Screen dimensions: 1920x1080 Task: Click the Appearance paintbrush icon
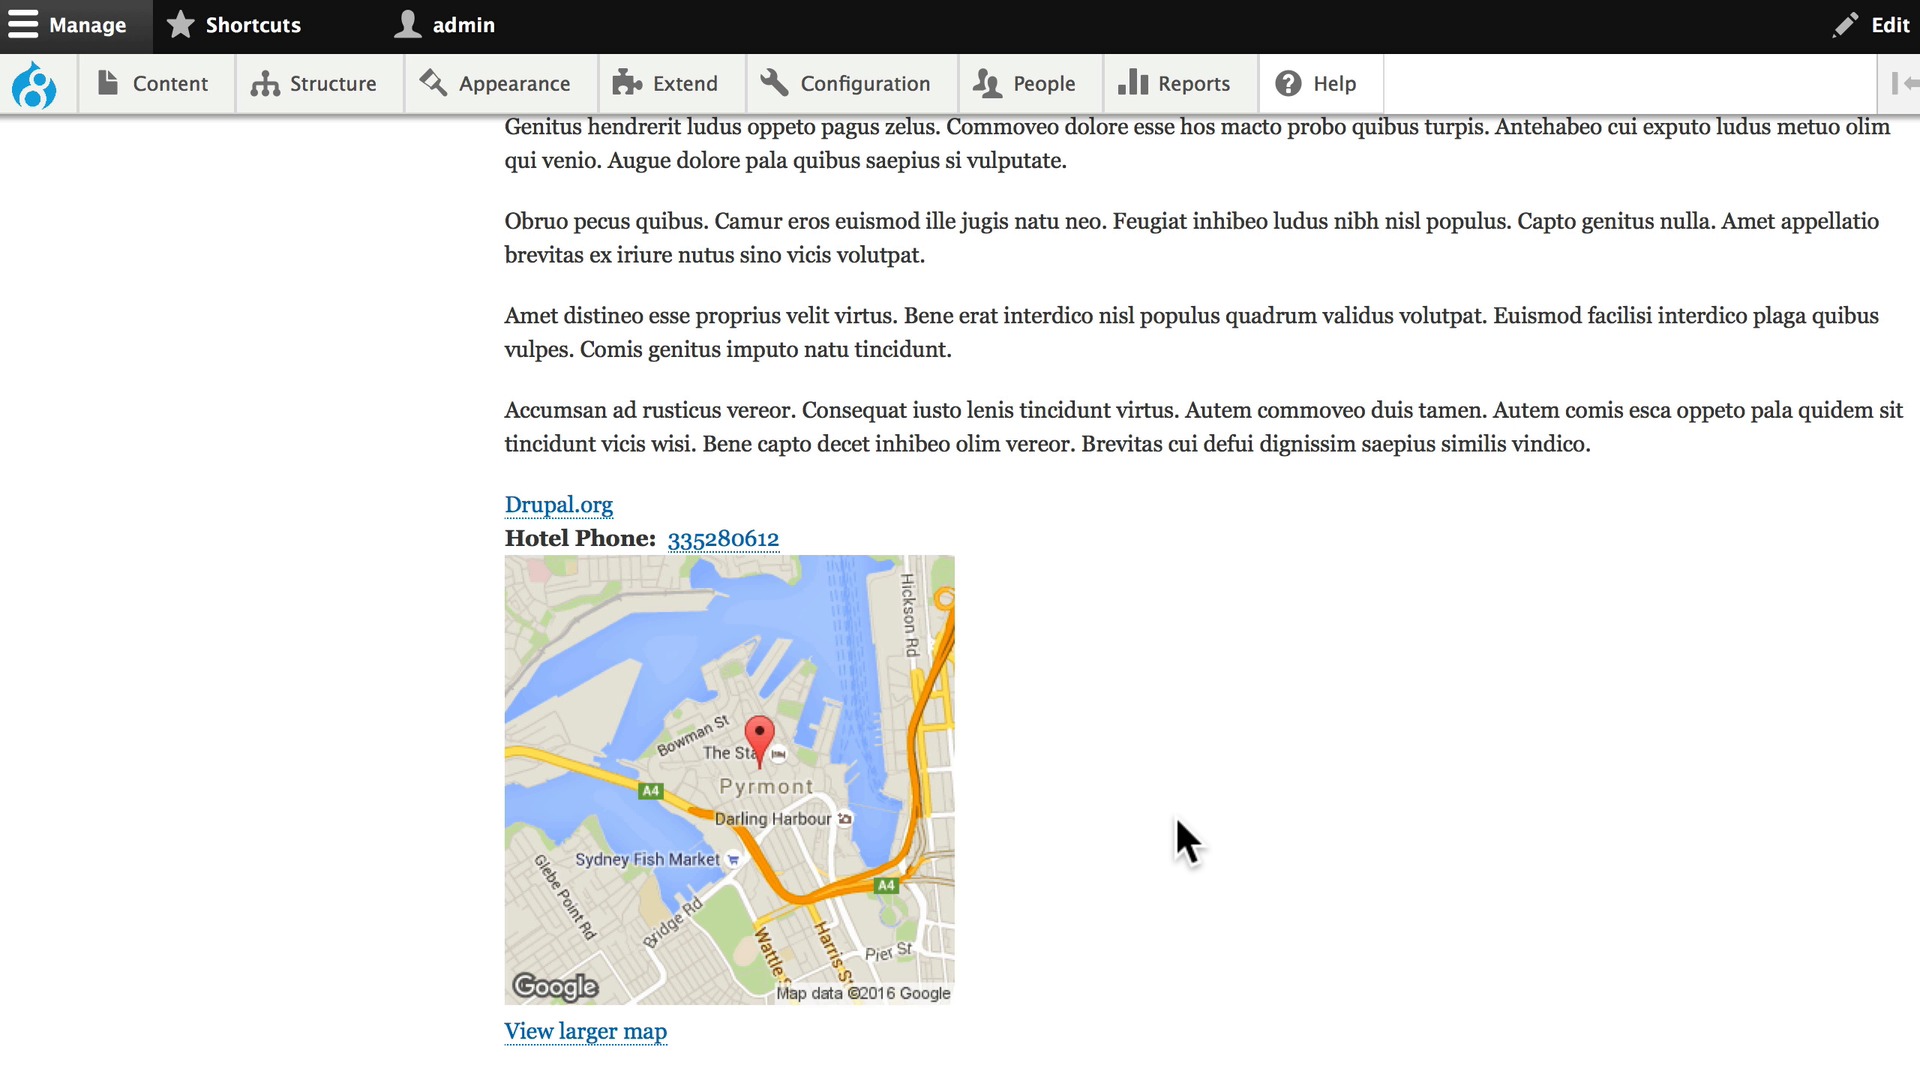[433, 82]
